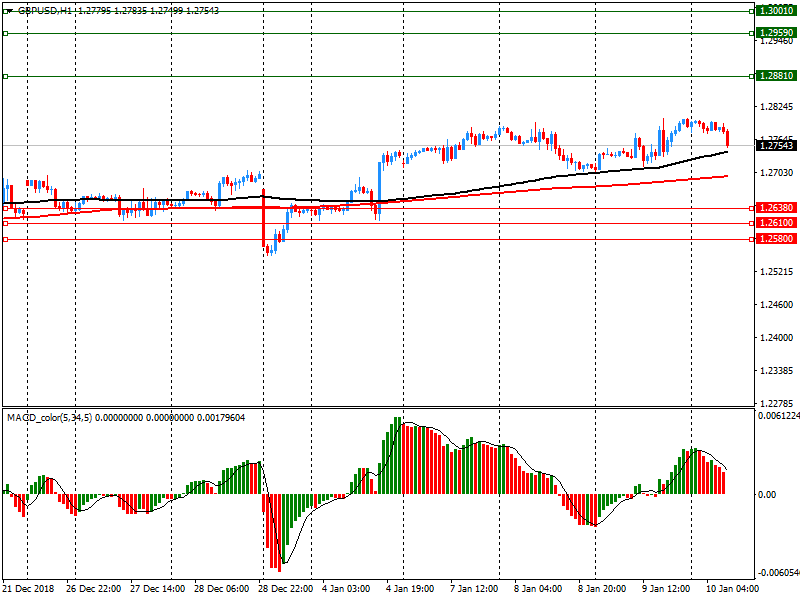The height and width of the screenshot is (600, 800).
Task: Click the 4 Jan 19:00 time axis label
Action: (410, 589)
